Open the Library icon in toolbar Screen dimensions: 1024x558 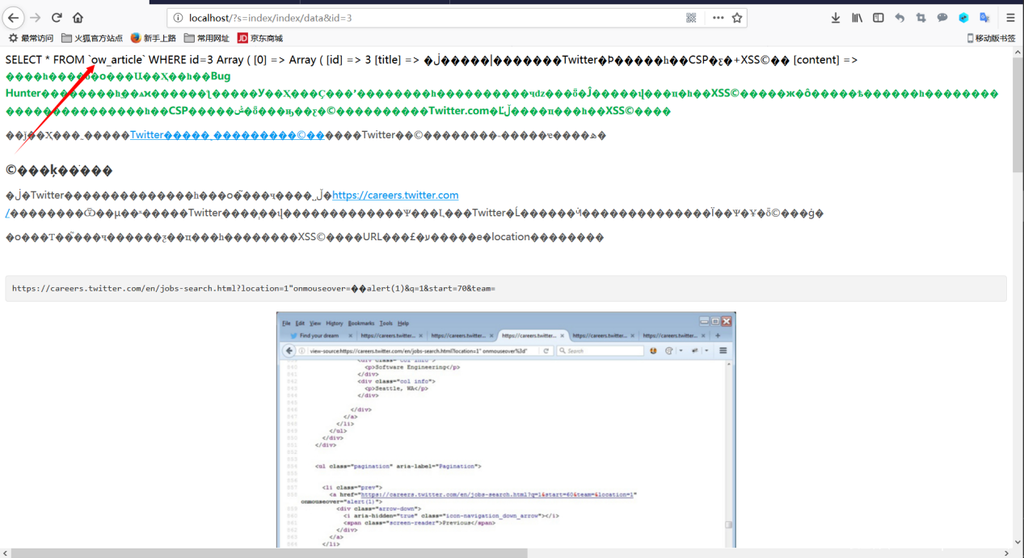pos(857,18)
